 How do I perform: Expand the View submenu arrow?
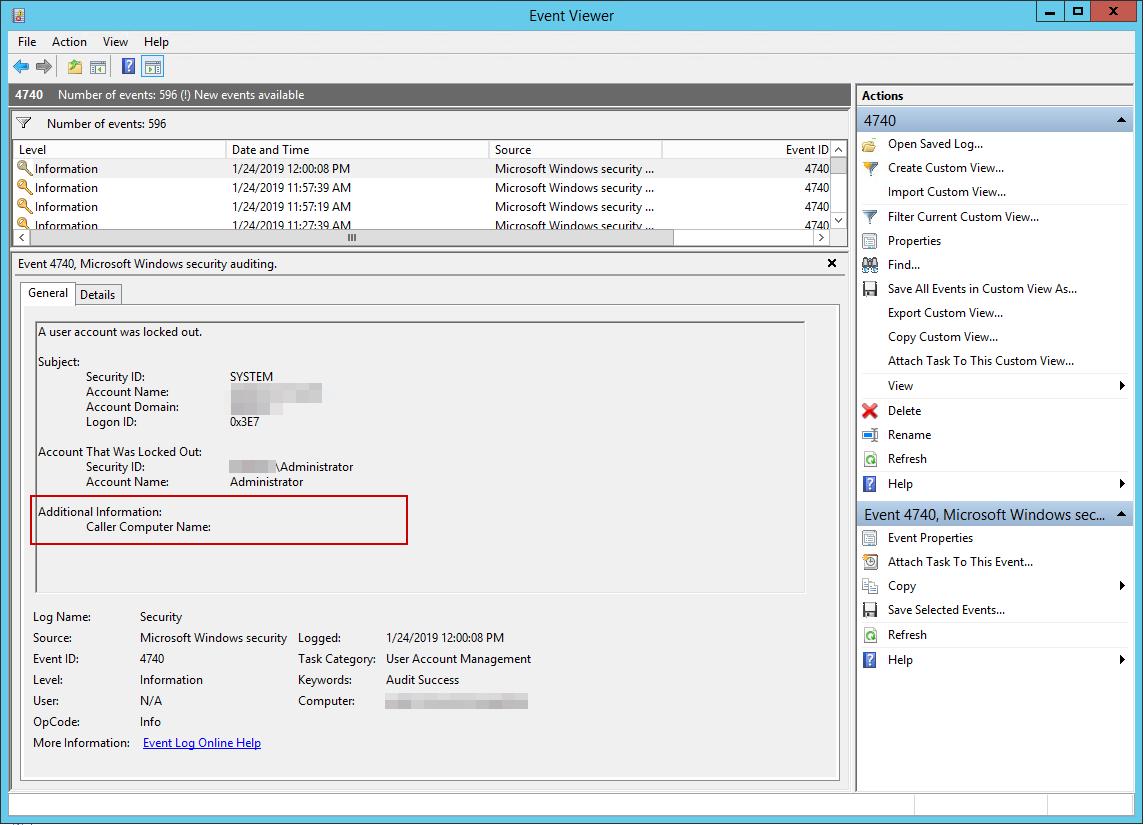click(x=1122, y=385)
